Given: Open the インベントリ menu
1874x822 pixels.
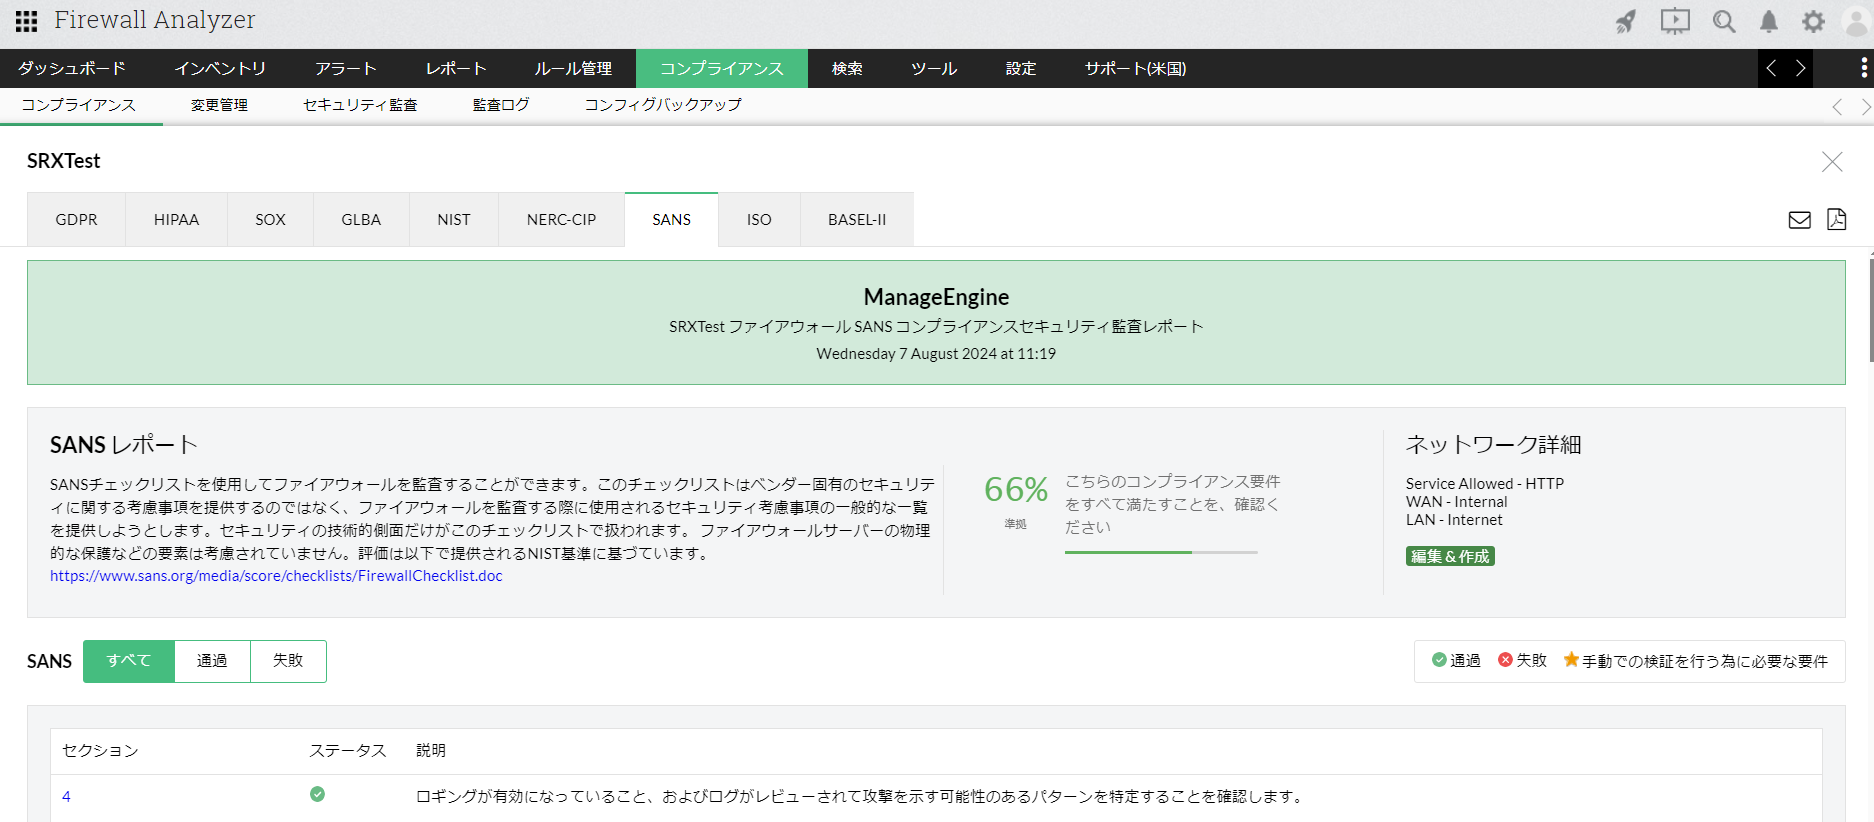Looking at the screenshot, I should pyautogui.click(x=220, y=68).
